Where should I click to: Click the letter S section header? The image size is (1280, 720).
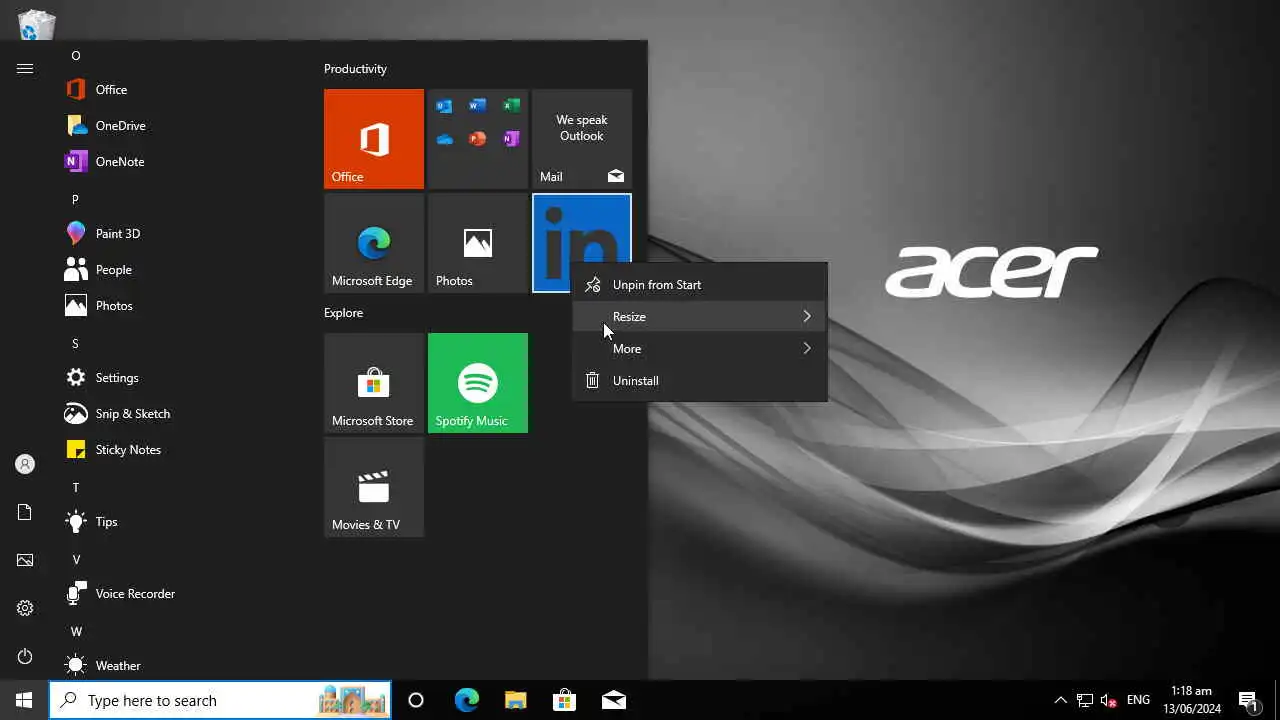pyautogui.click(x=75, y=344)
